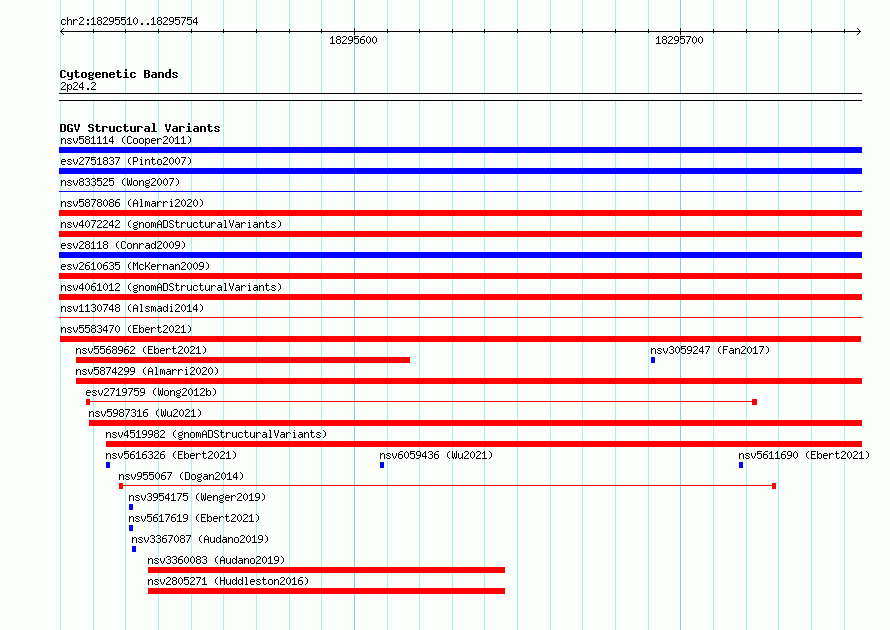Click esv2610635 (McKernan2009) label
The width and height of the screenshot is (890, 630).
(135, 266)
